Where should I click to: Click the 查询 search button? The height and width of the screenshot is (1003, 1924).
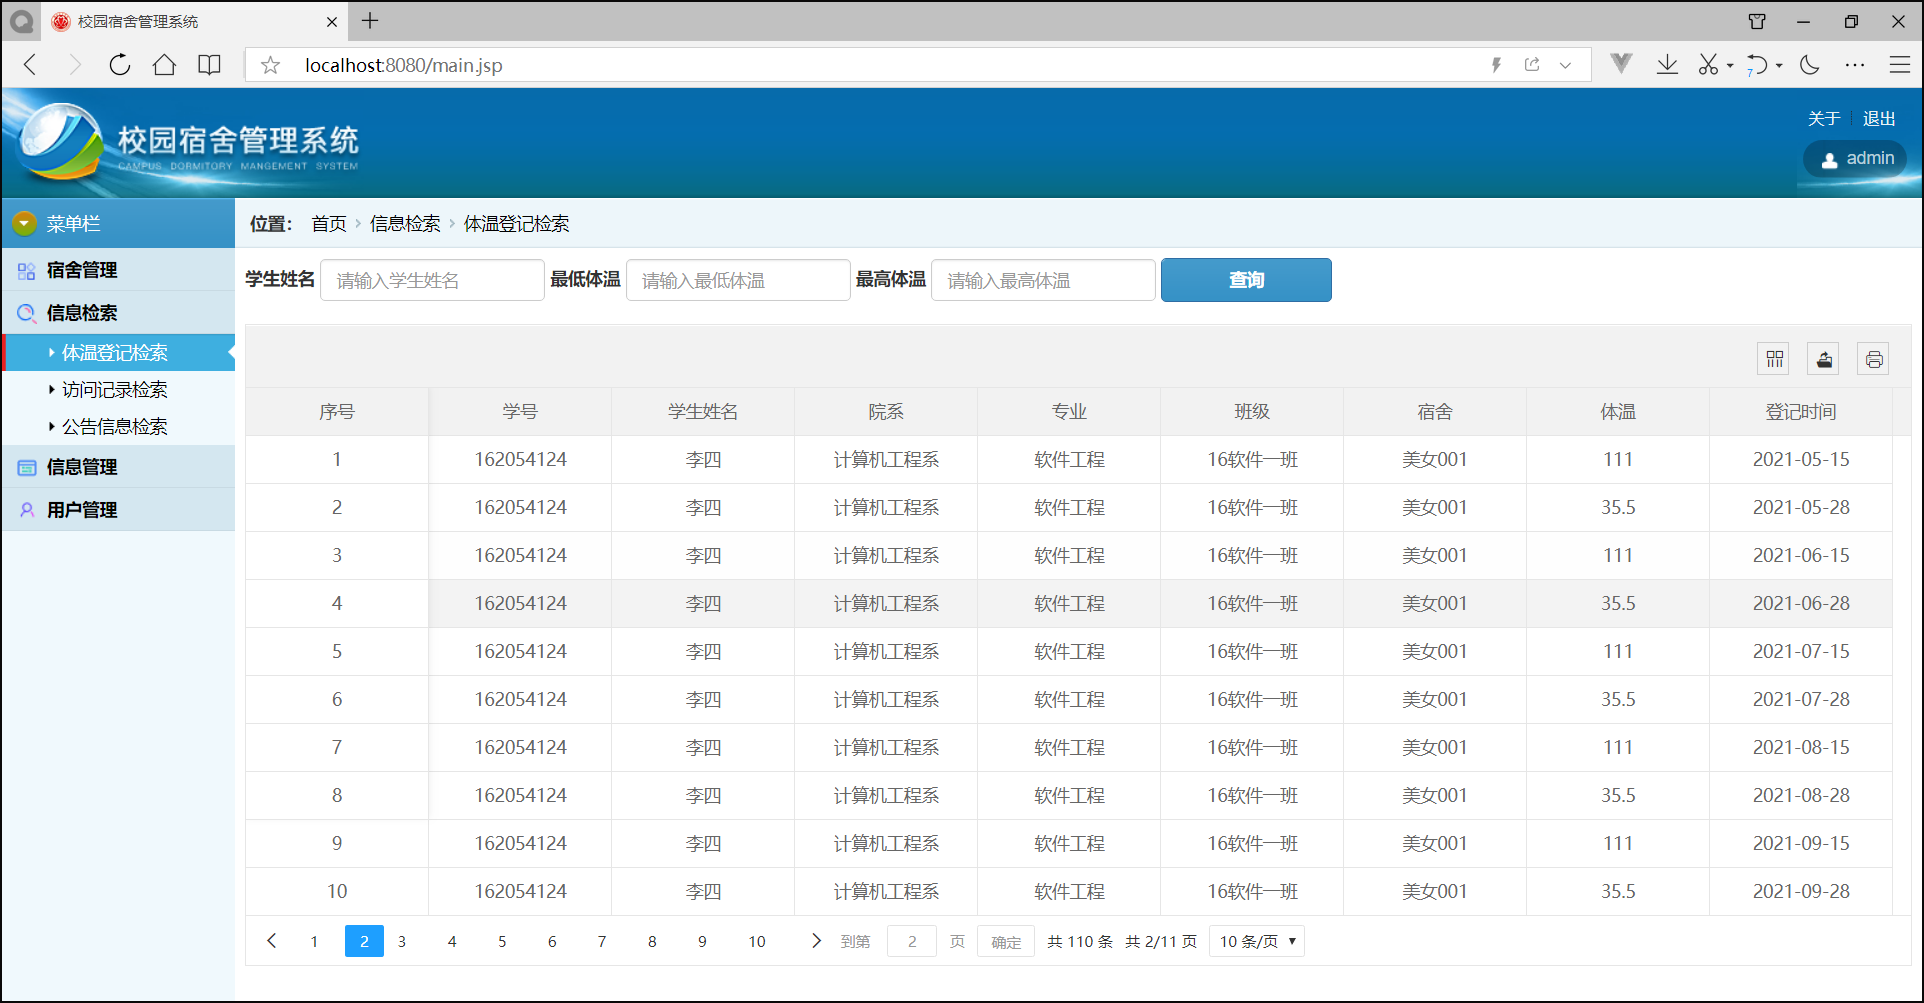pos(1246,280)
